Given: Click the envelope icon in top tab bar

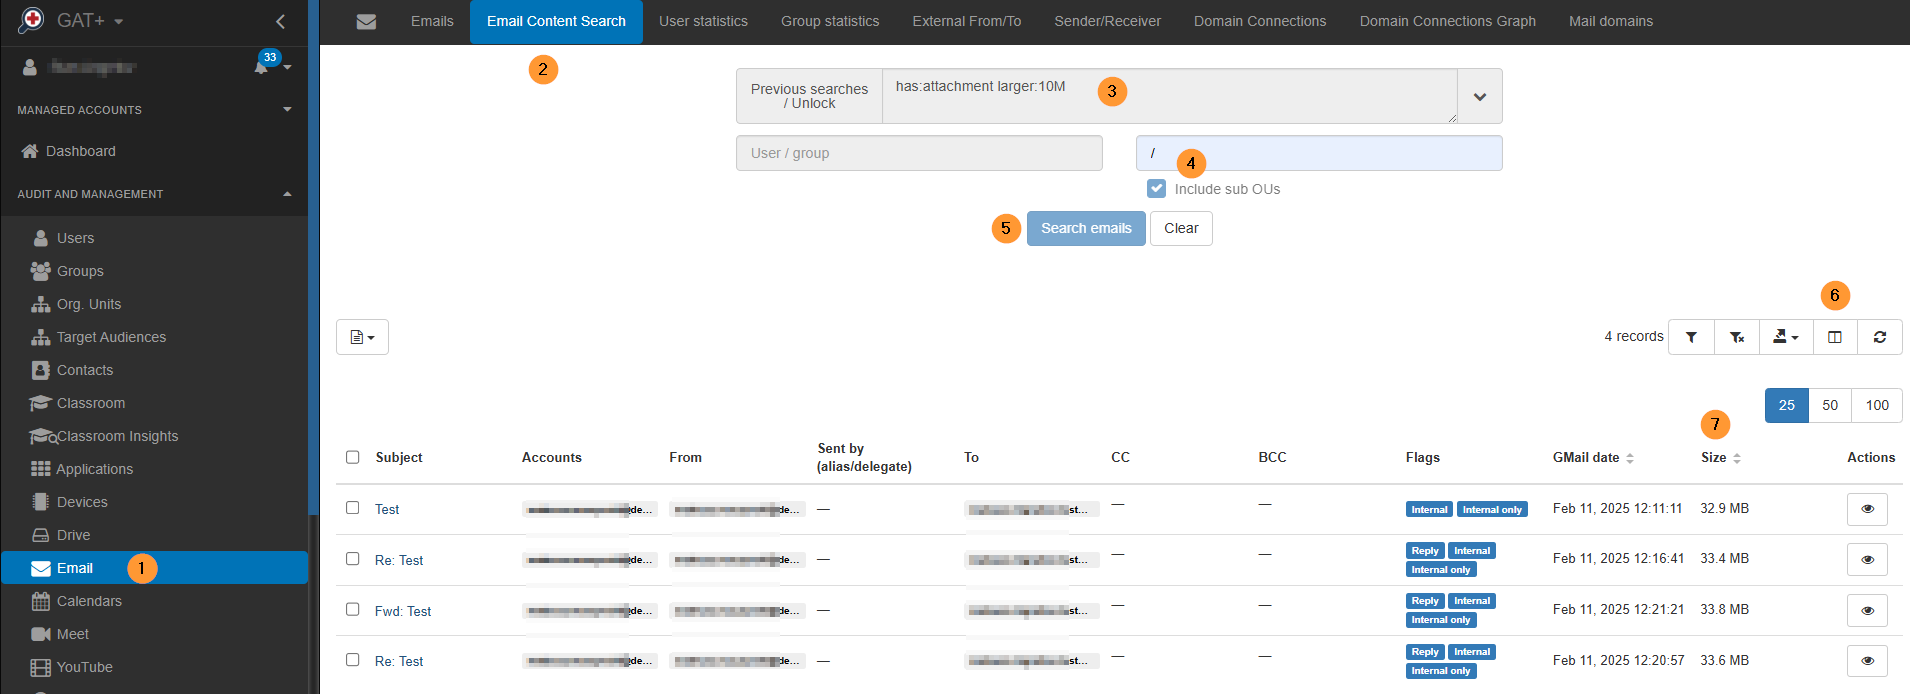Looking at the screenshot, I should [366, 21].
